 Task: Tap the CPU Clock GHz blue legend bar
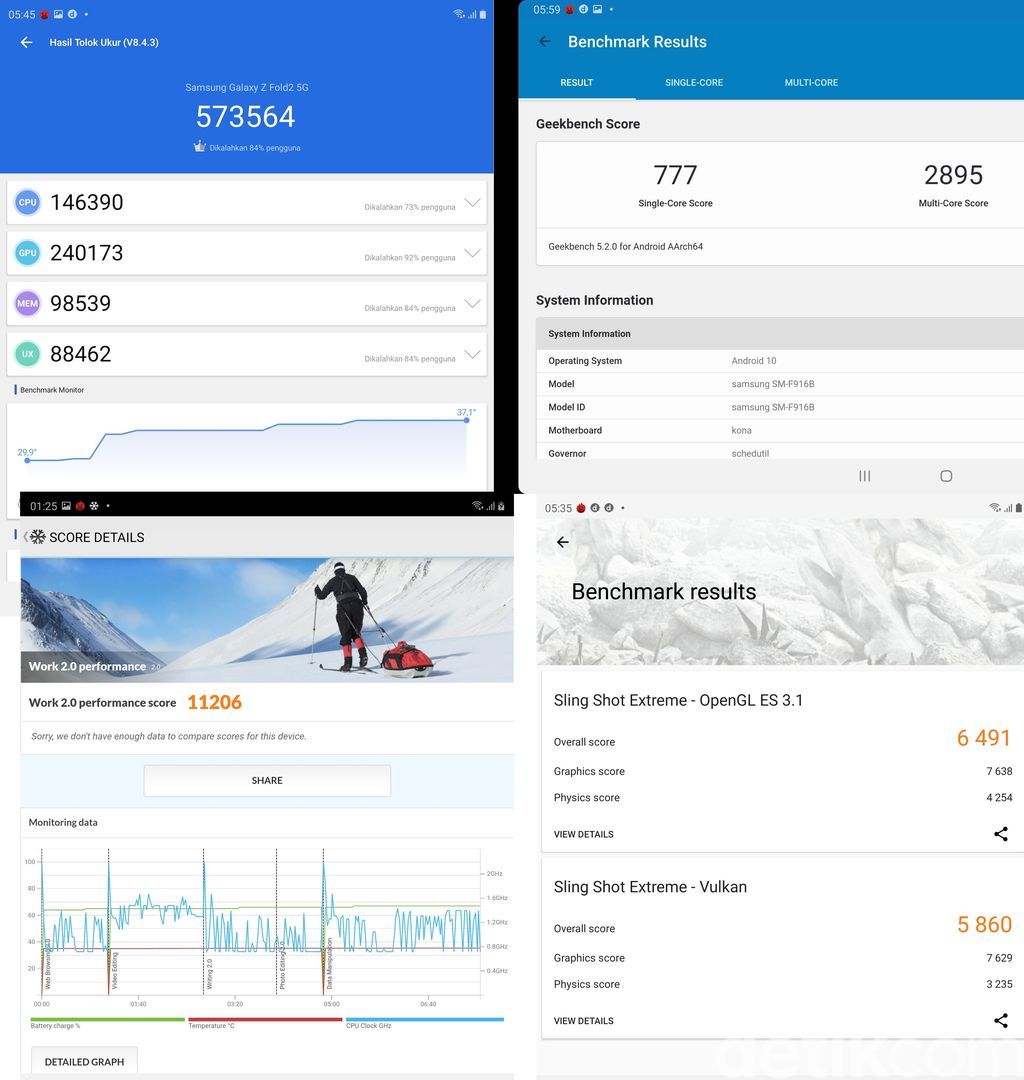[x=425, y=1019]
